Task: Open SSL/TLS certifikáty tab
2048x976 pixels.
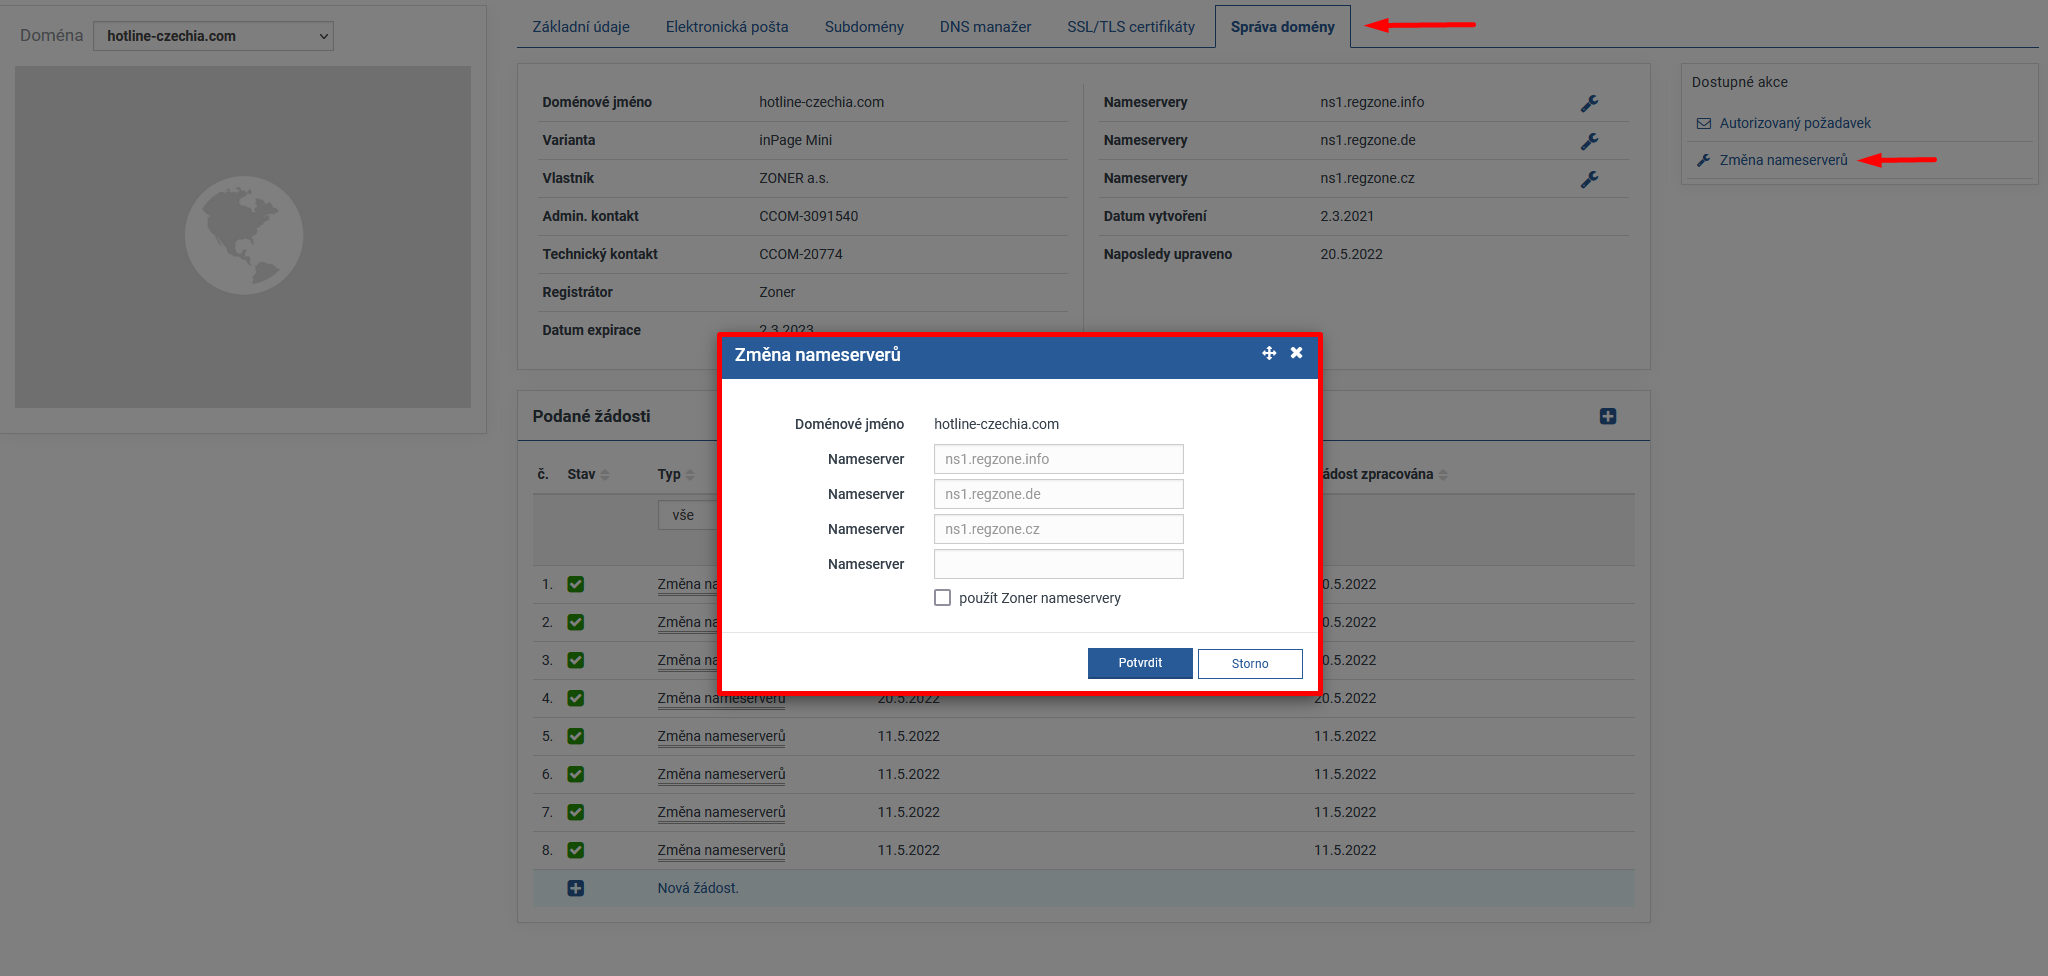Action: coord(1130,27)
